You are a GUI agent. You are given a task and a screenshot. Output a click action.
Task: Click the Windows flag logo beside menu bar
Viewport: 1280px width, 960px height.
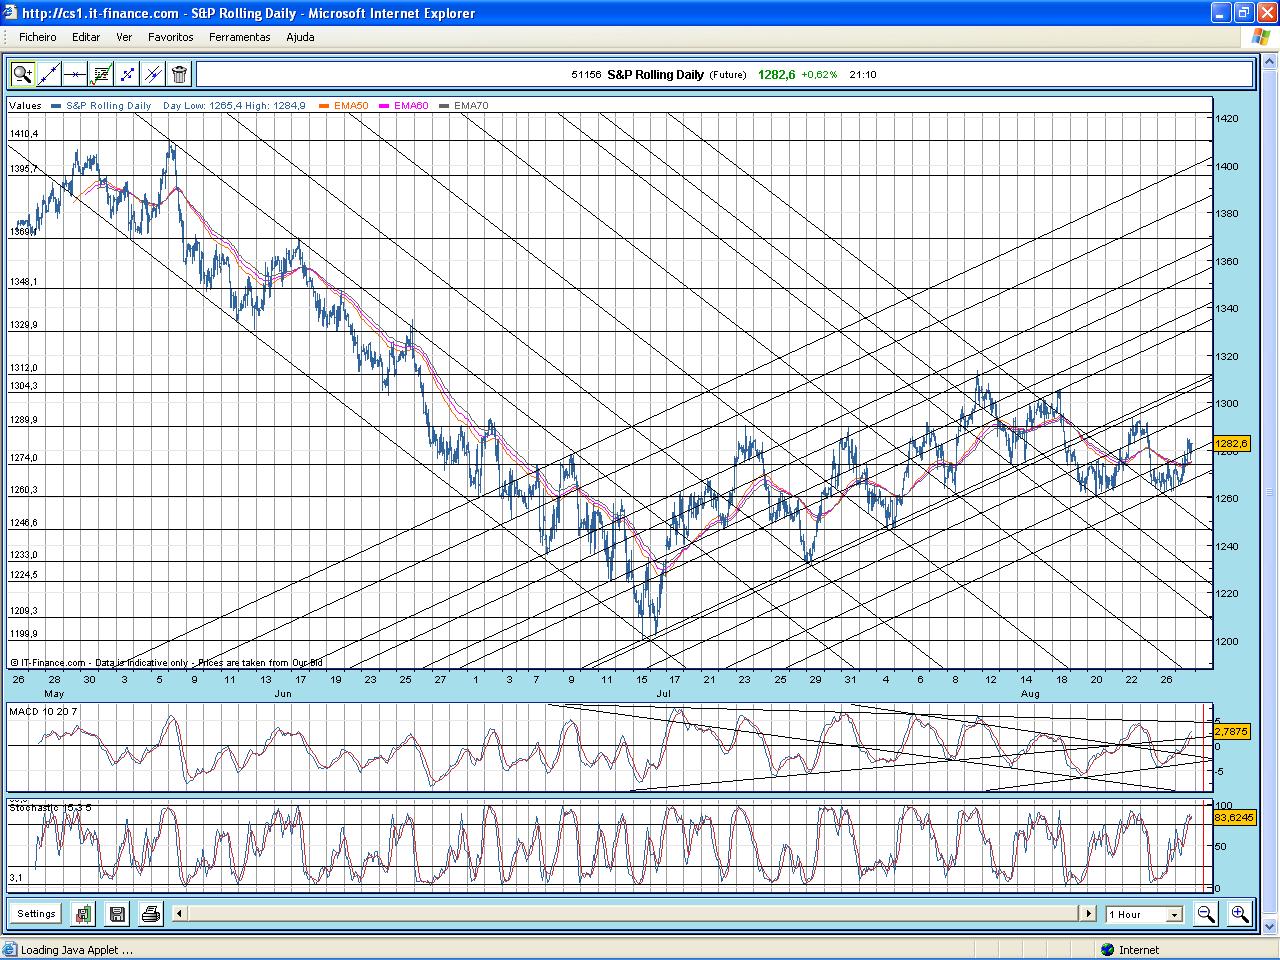1259,37
